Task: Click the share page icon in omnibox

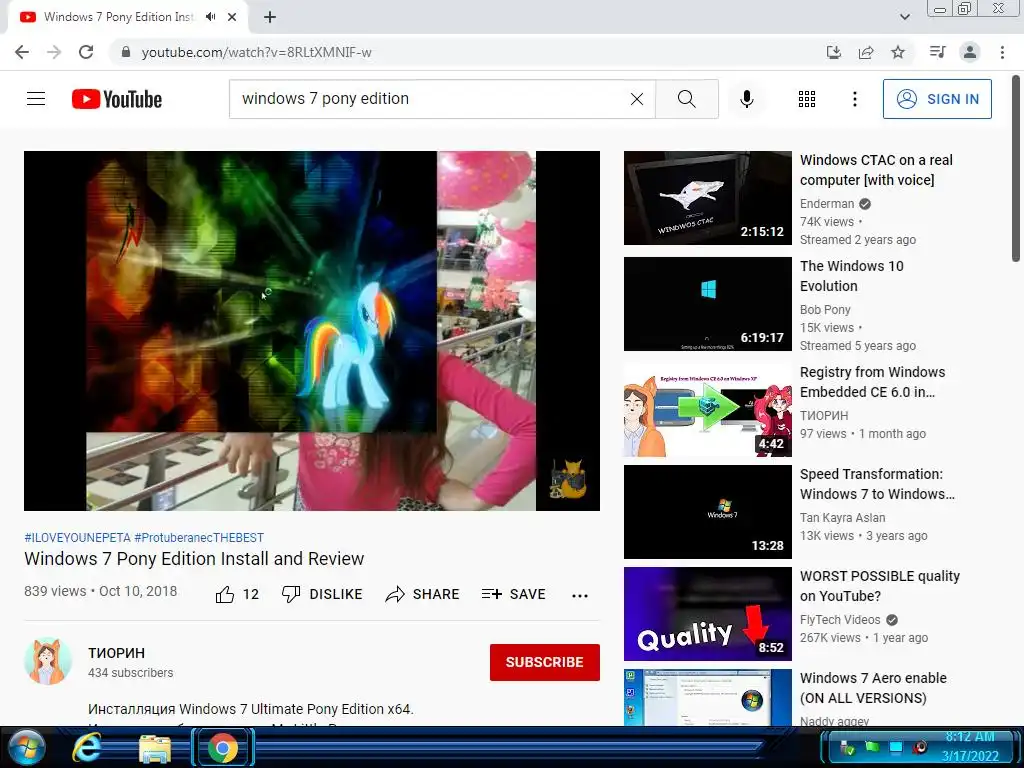Action: [x=866, y=52]
